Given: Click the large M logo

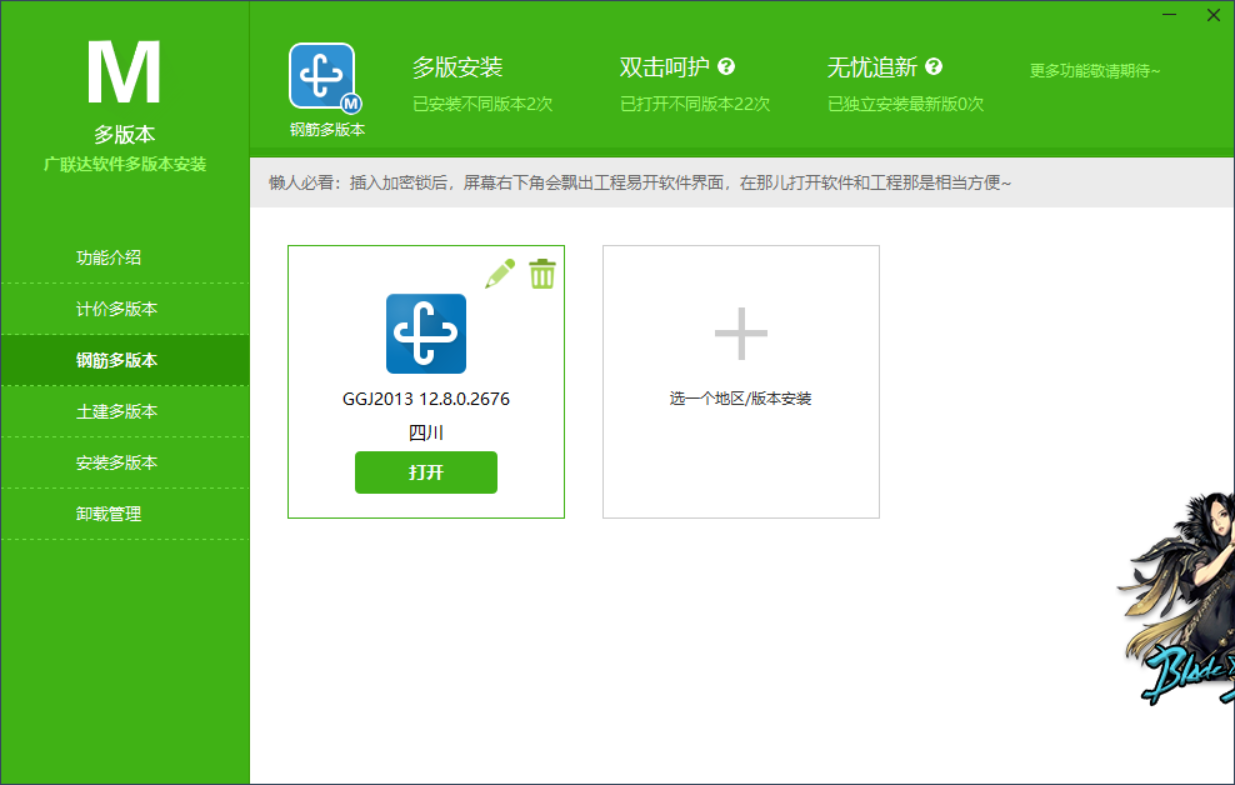Looking at the screenshot, I should [124, 73].
